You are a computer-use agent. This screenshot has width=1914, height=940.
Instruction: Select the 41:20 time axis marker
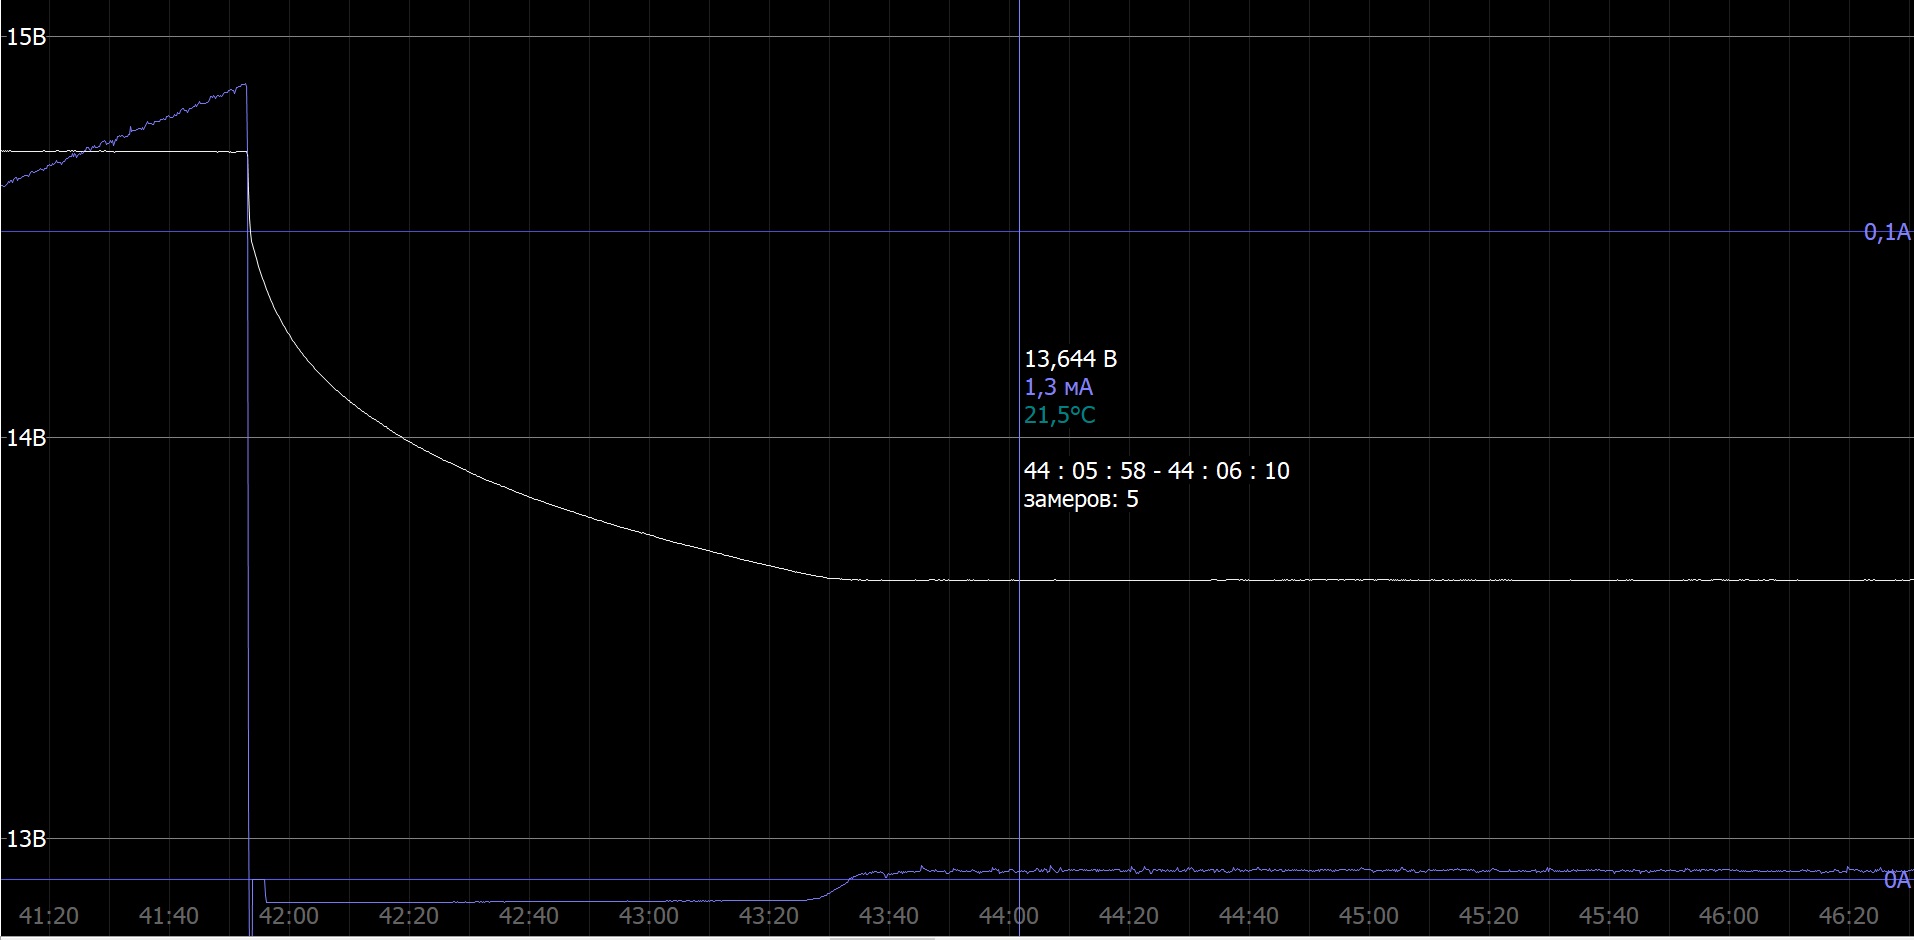point(48,915)
